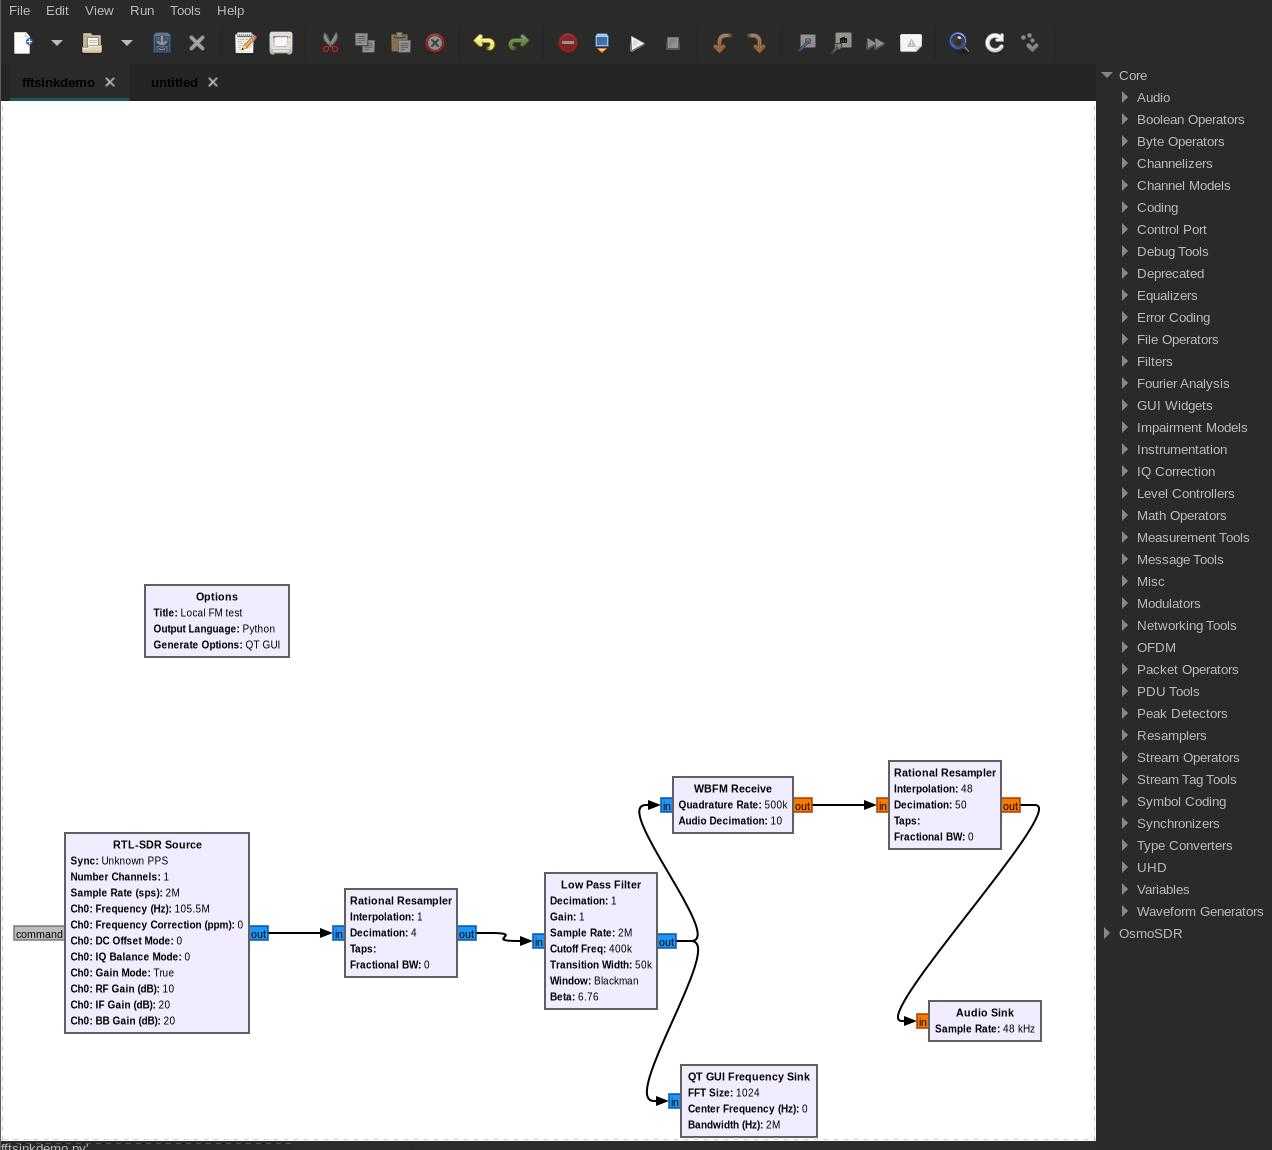Click the Find blocks magnifier icon
The image size is (1272, 1150).
[958, 43]
